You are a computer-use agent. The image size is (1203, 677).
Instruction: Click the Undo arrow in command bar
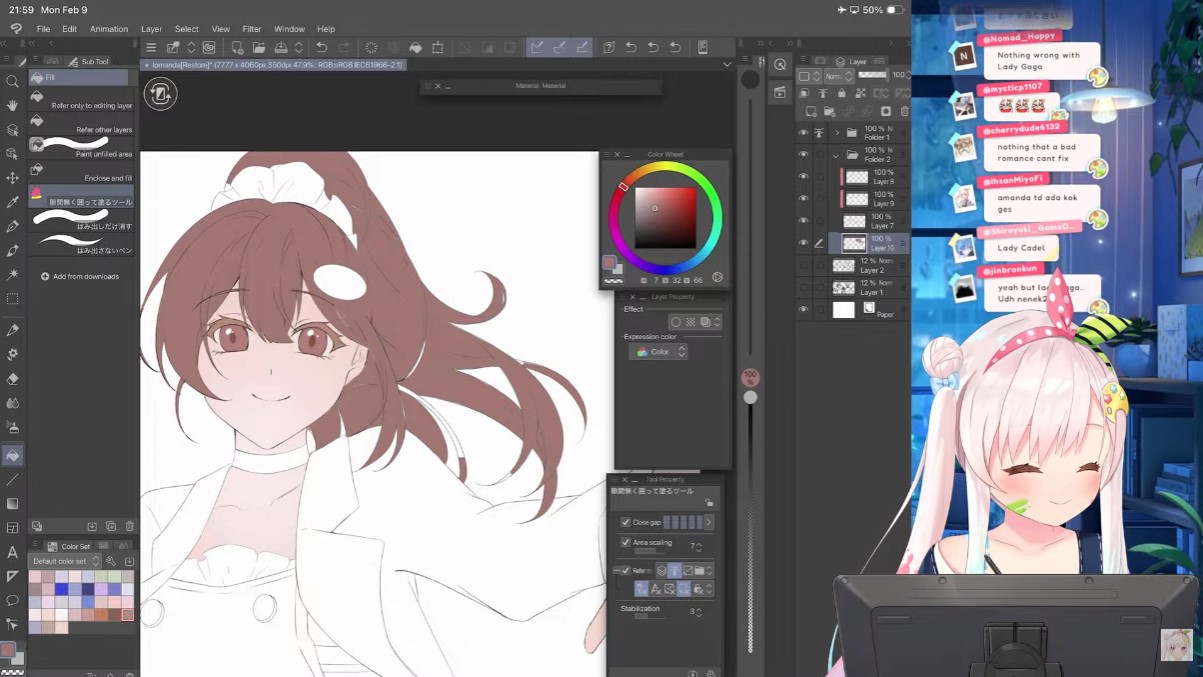click(321, 48)
